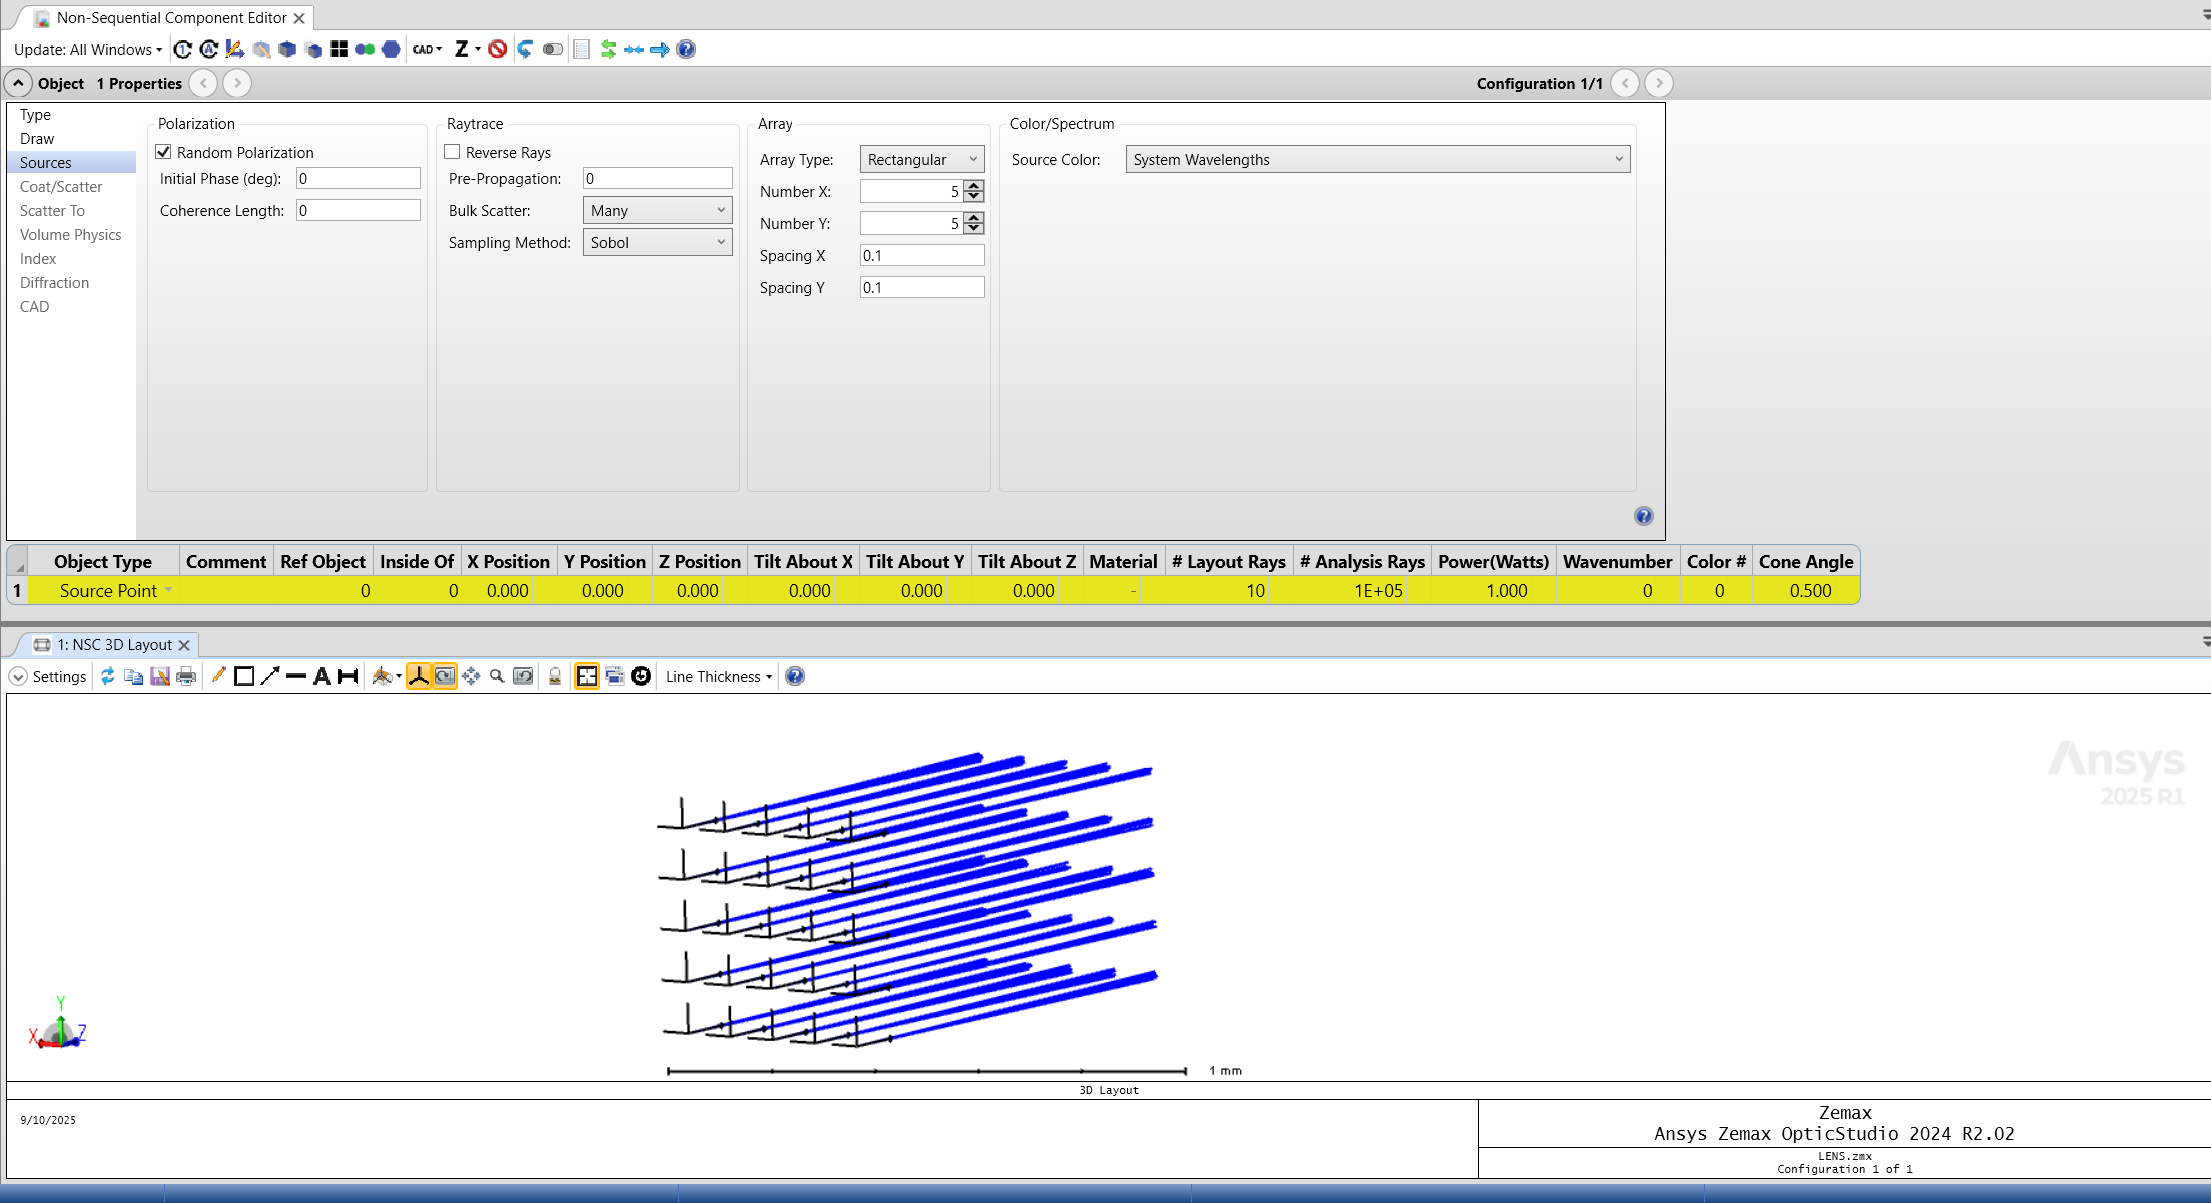Screen dimensions: 2211x1203
Task: Open the Line Thickness menu
Action: (716, 676)
